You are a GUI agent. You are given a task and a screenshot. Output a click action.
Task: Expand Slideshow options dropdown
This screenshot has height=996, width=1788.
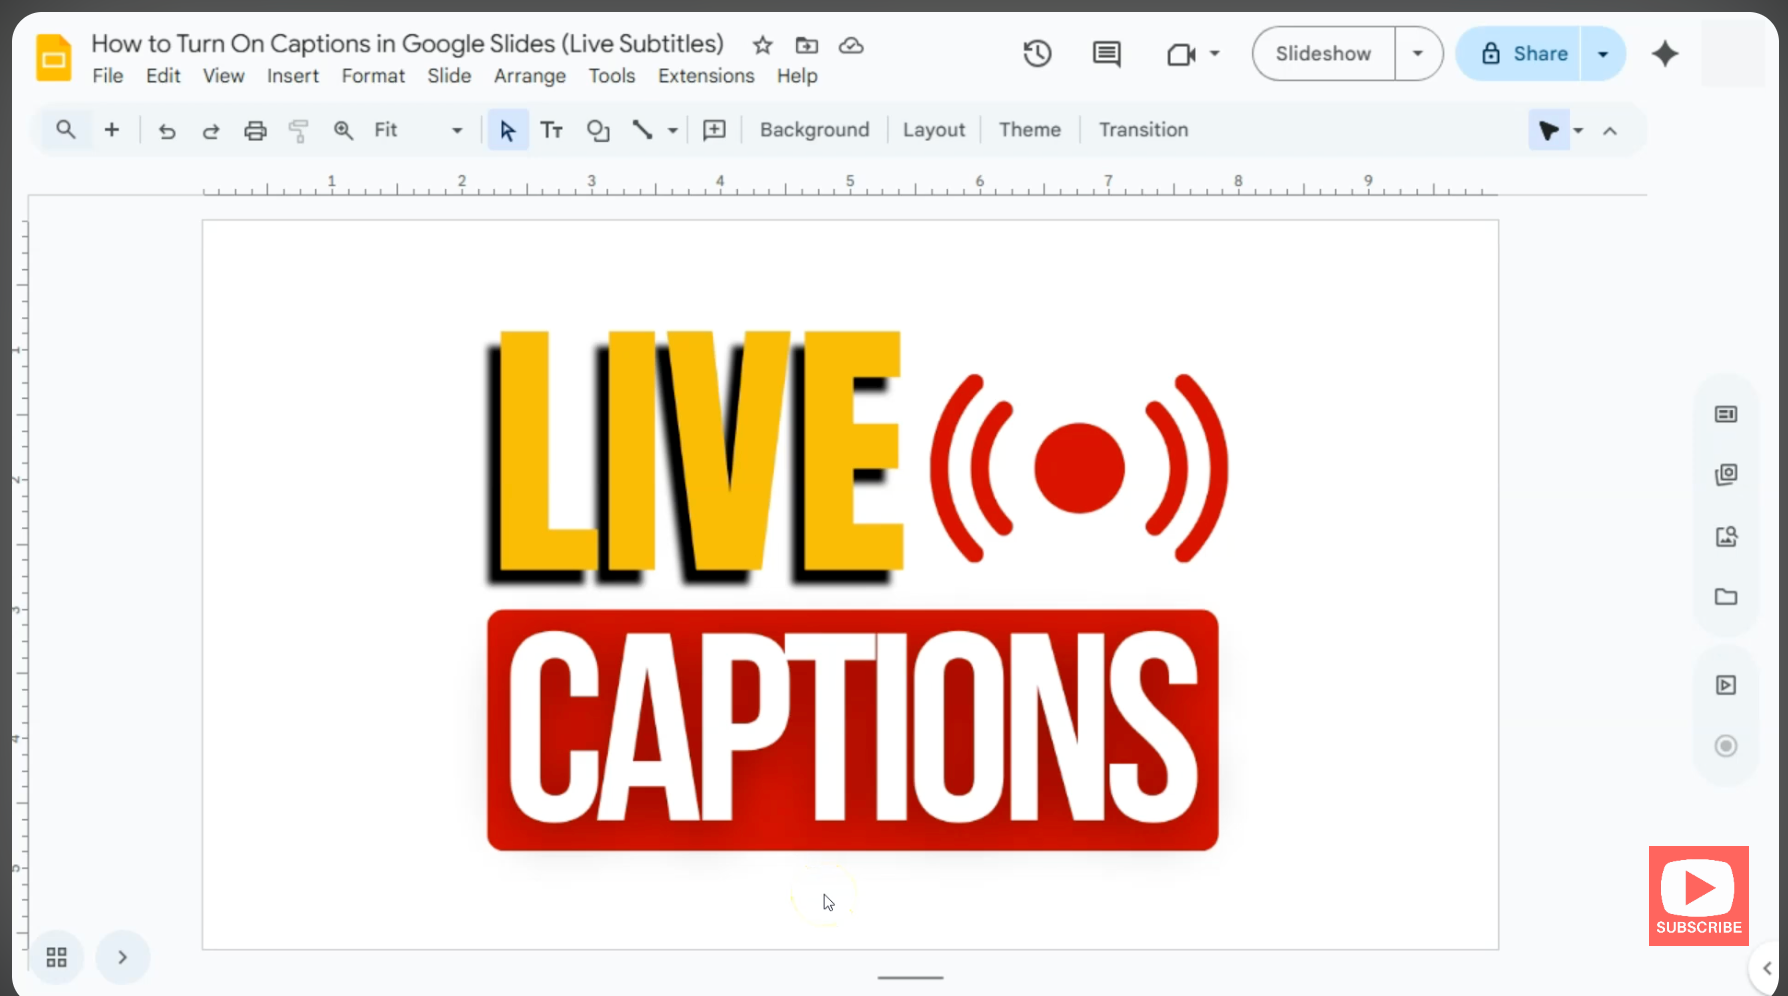point(1418,53)
